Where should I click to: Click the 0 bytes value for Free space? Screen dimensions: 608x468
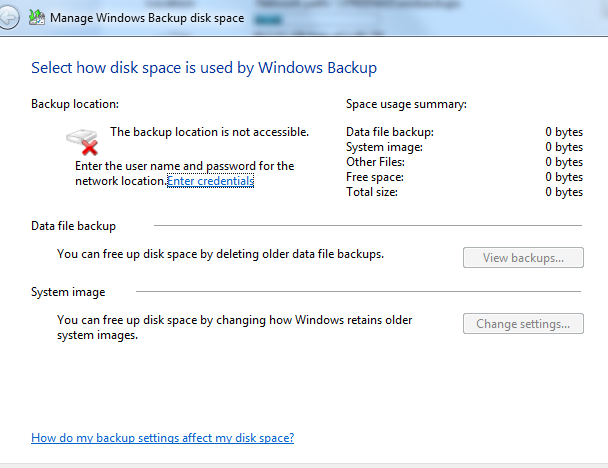tap(564, 177)
